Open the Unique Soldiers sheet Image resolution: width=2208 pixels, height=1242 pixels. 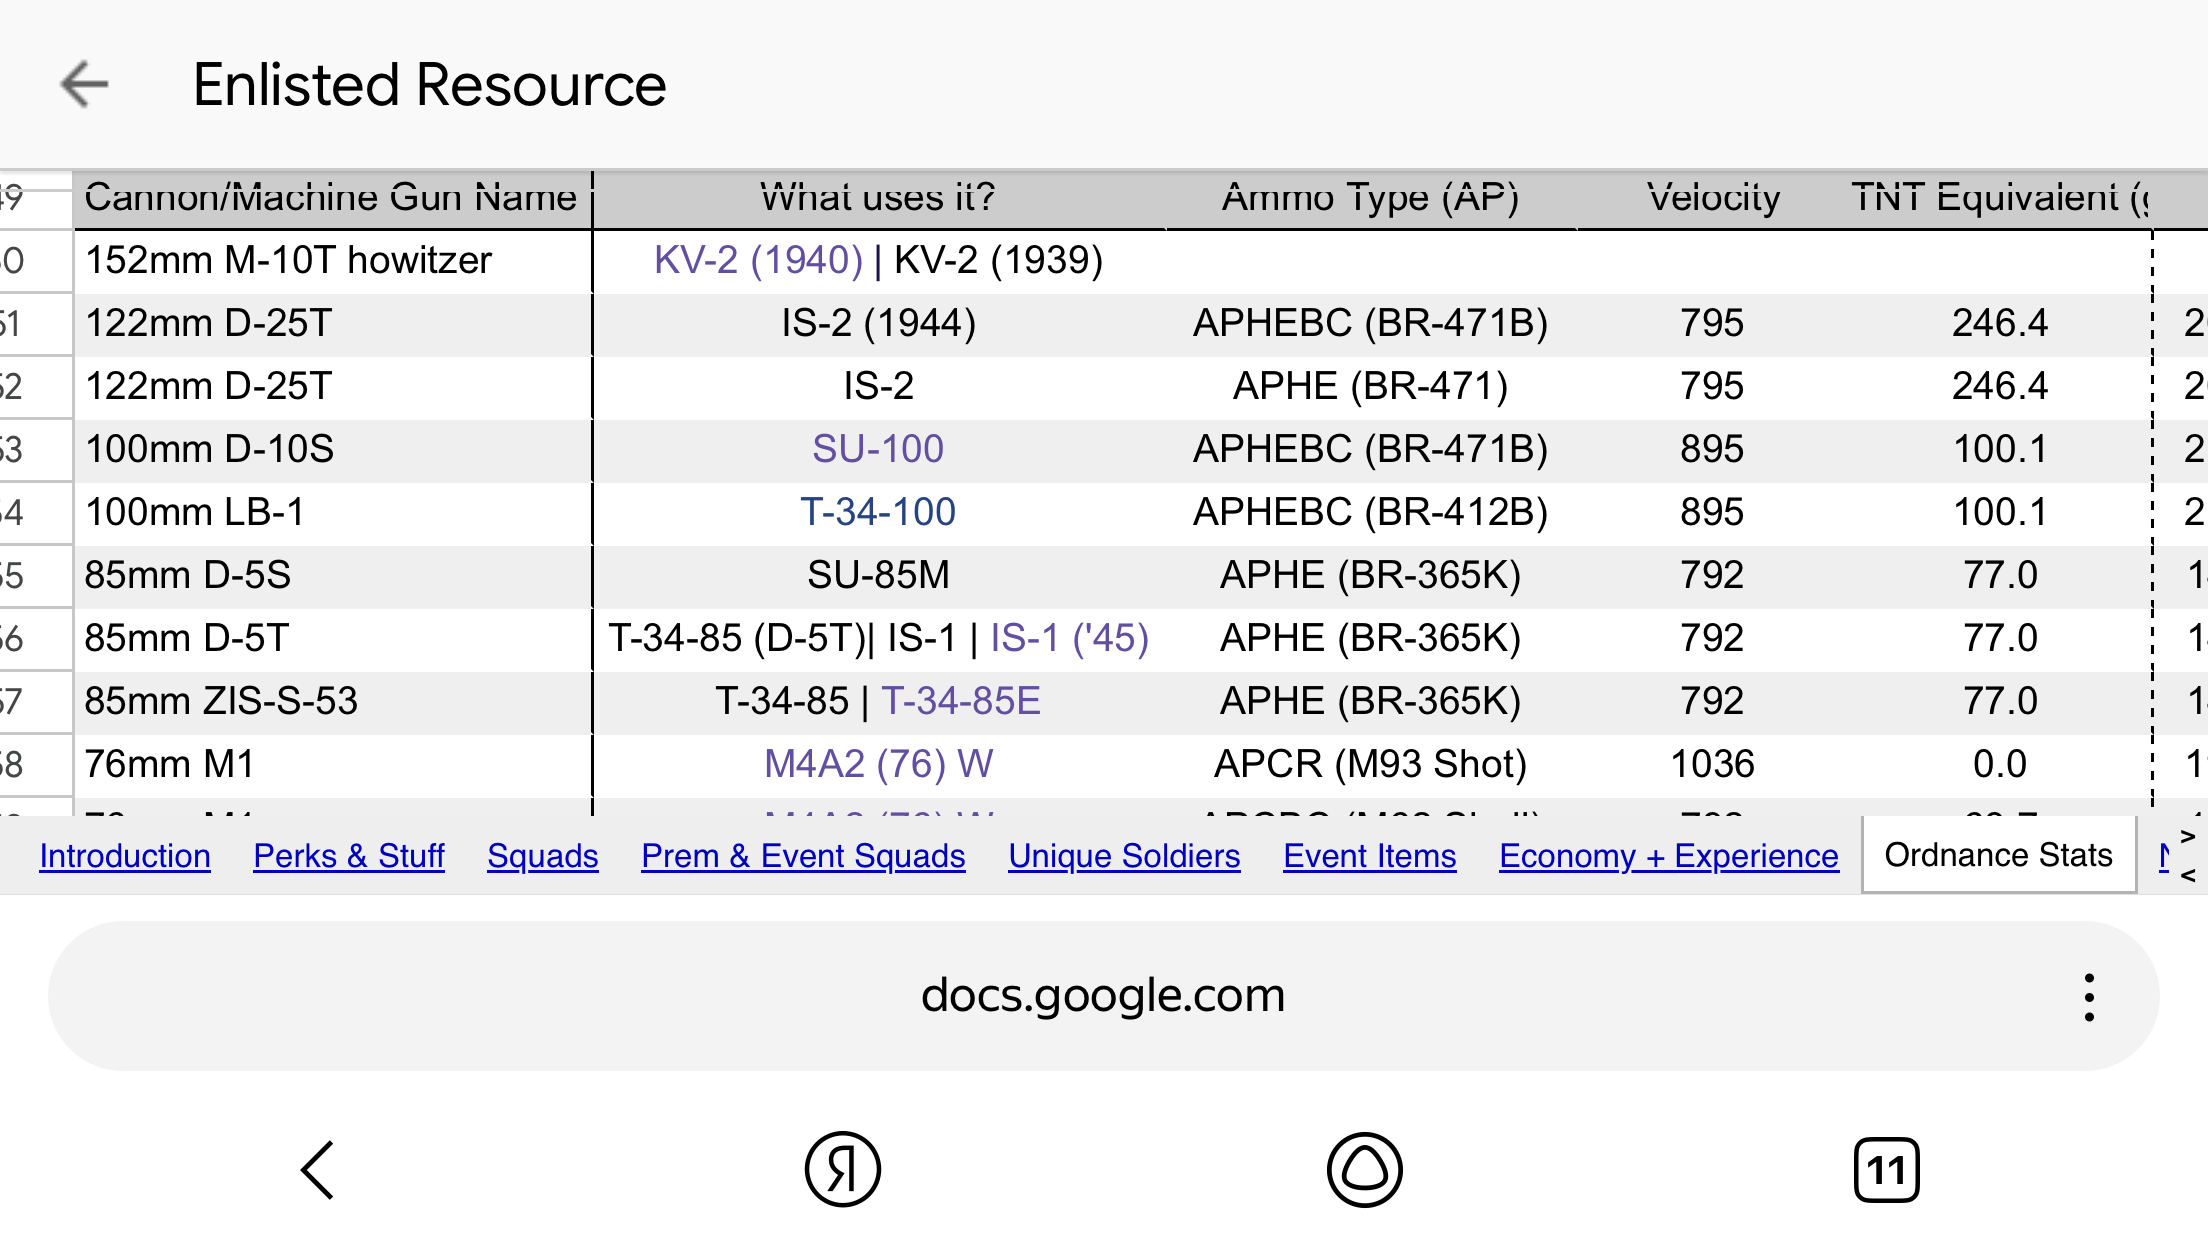pyautogui.click(x=1124, y=856)
